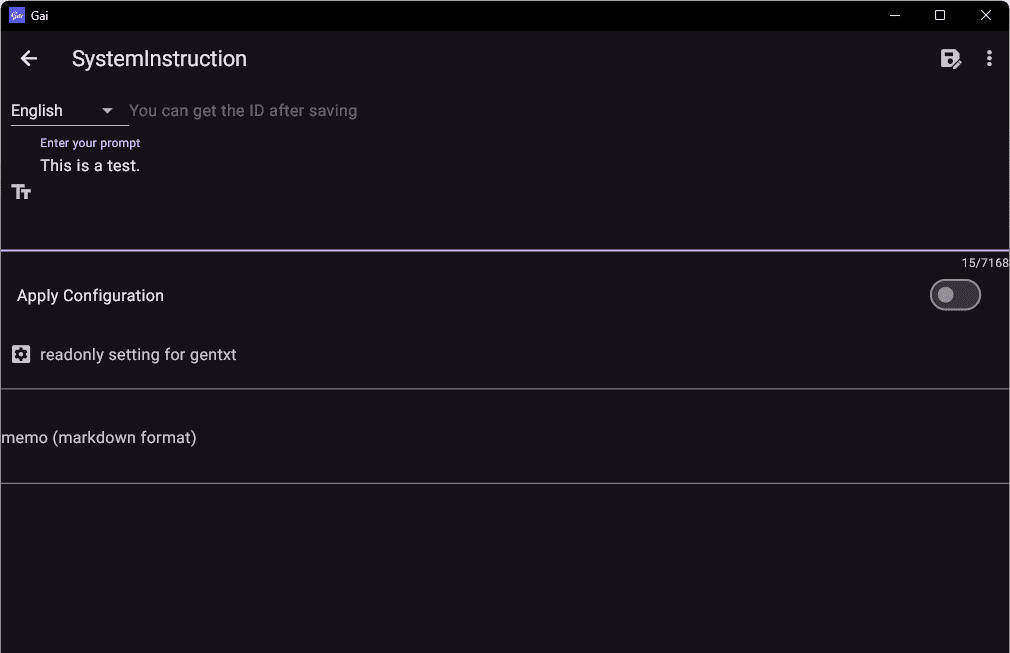Open the three-dot more options menu
The height and width of the screenshot is (653, 1010).
coord(989,59)
